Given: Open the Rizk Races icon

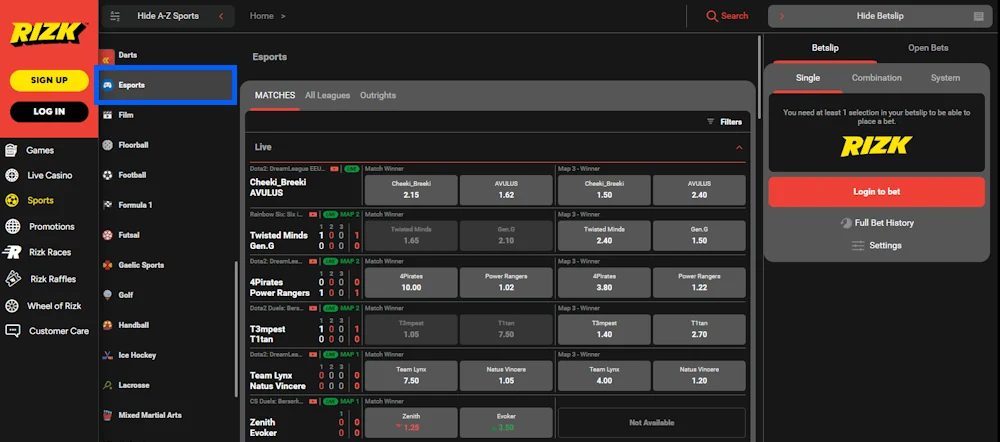Looking at the screenshot, I should coord(11,252).
